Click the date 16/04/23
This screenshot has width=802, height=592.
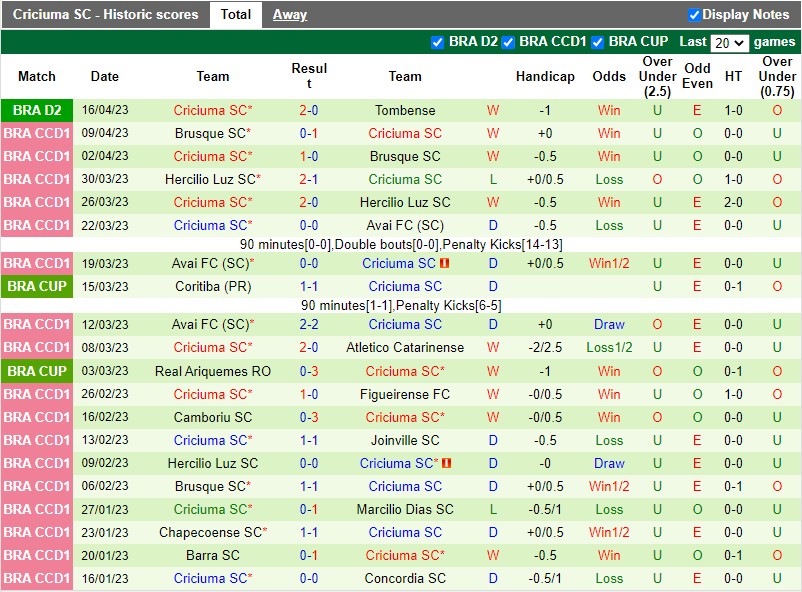105,110
